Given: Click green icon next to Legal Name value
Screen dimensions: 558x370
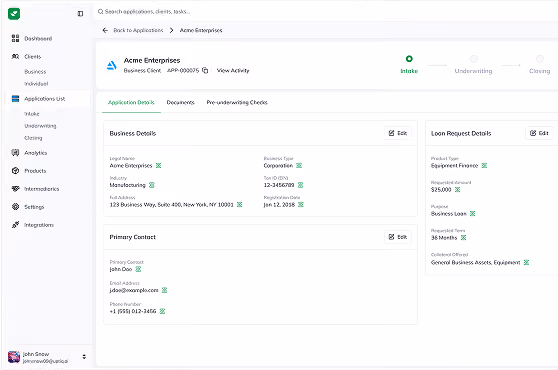Looking at the screenshot, I should coord(158,165).
